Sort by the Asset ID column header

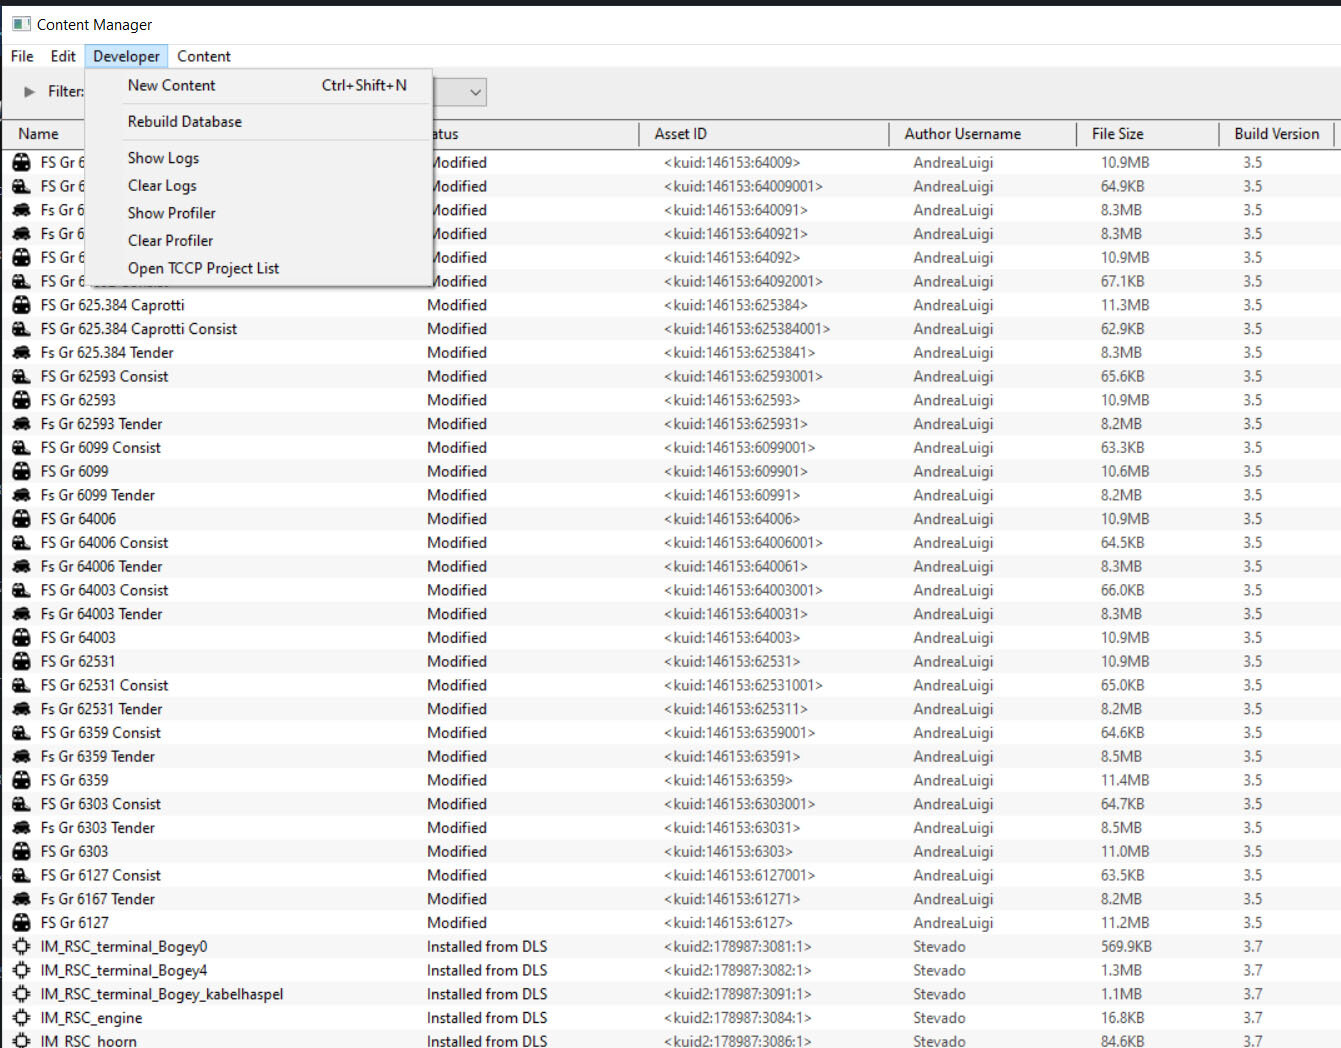pos(764,134)
